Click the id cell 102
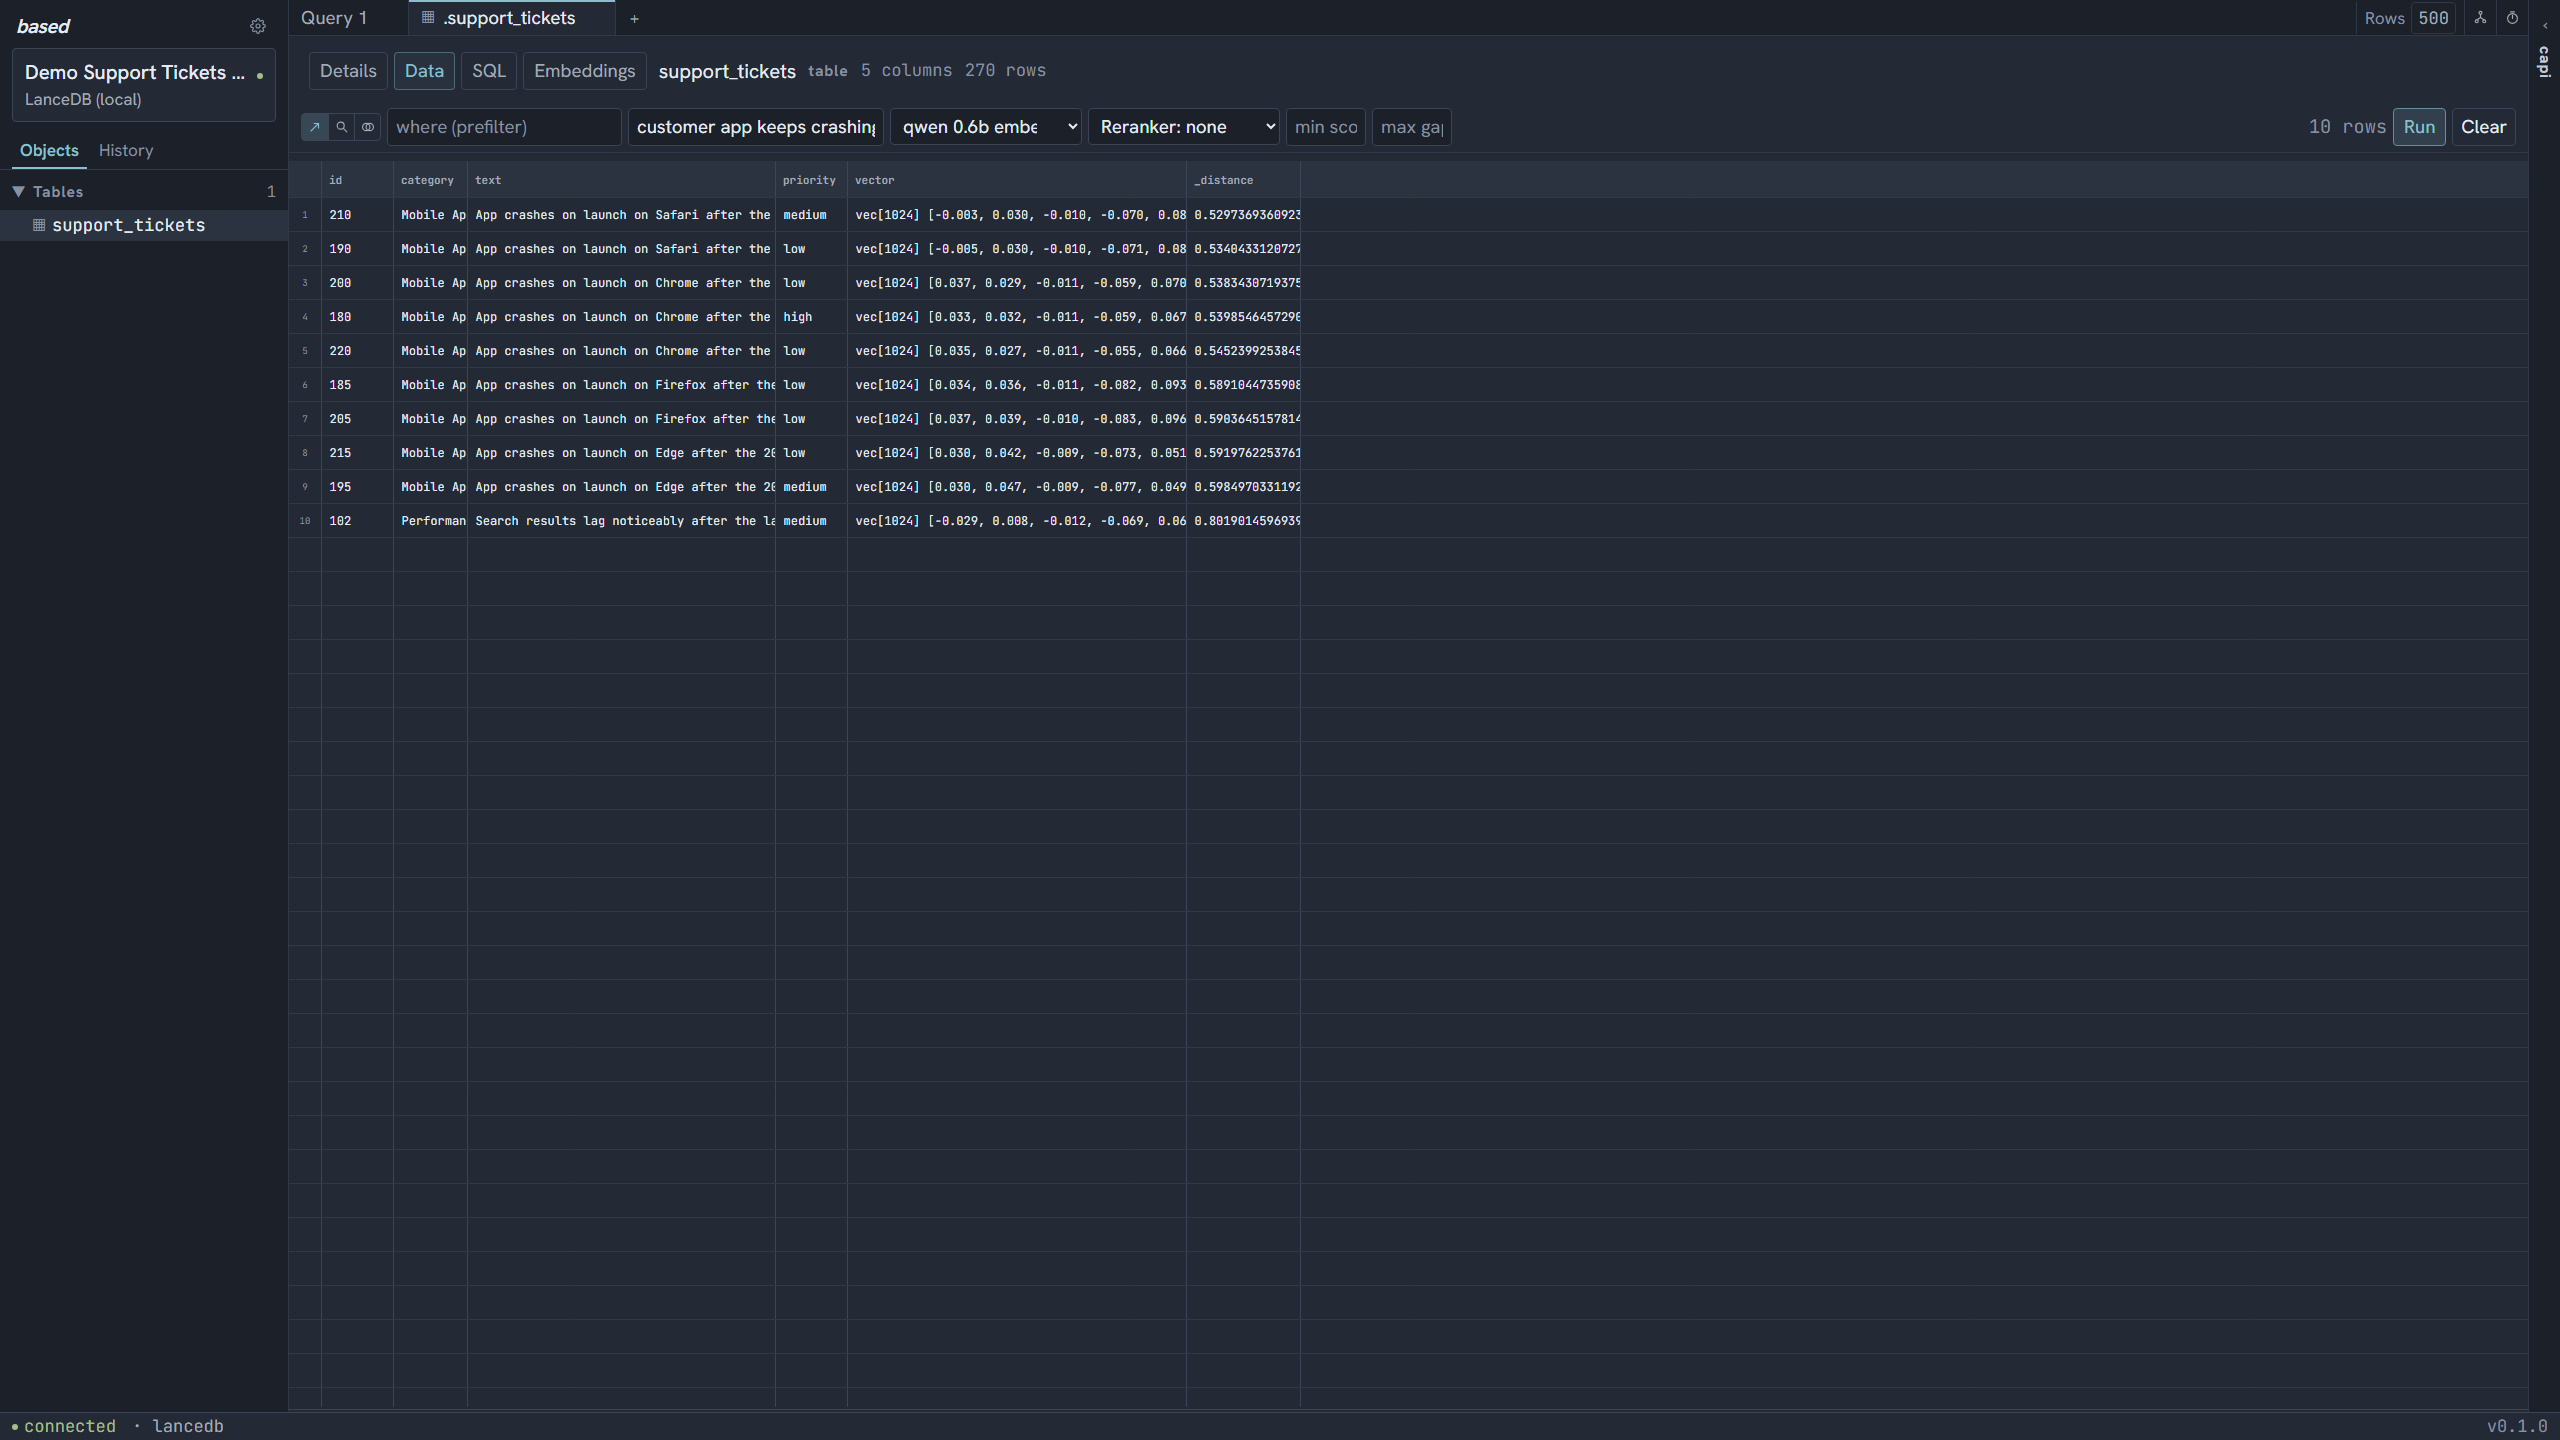Screen dimensions: 2560x1440 tap(357, 521)
